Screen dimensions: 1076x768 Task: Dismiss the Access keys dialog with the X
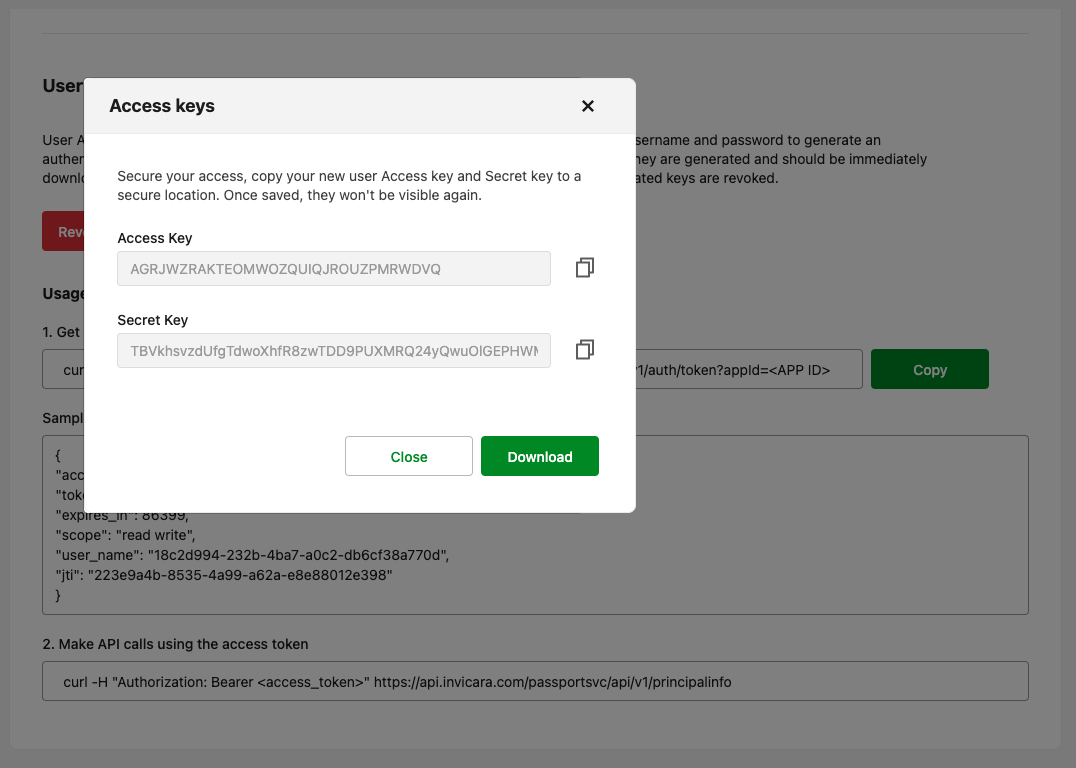pyautogui.click(x=588, y=106)
